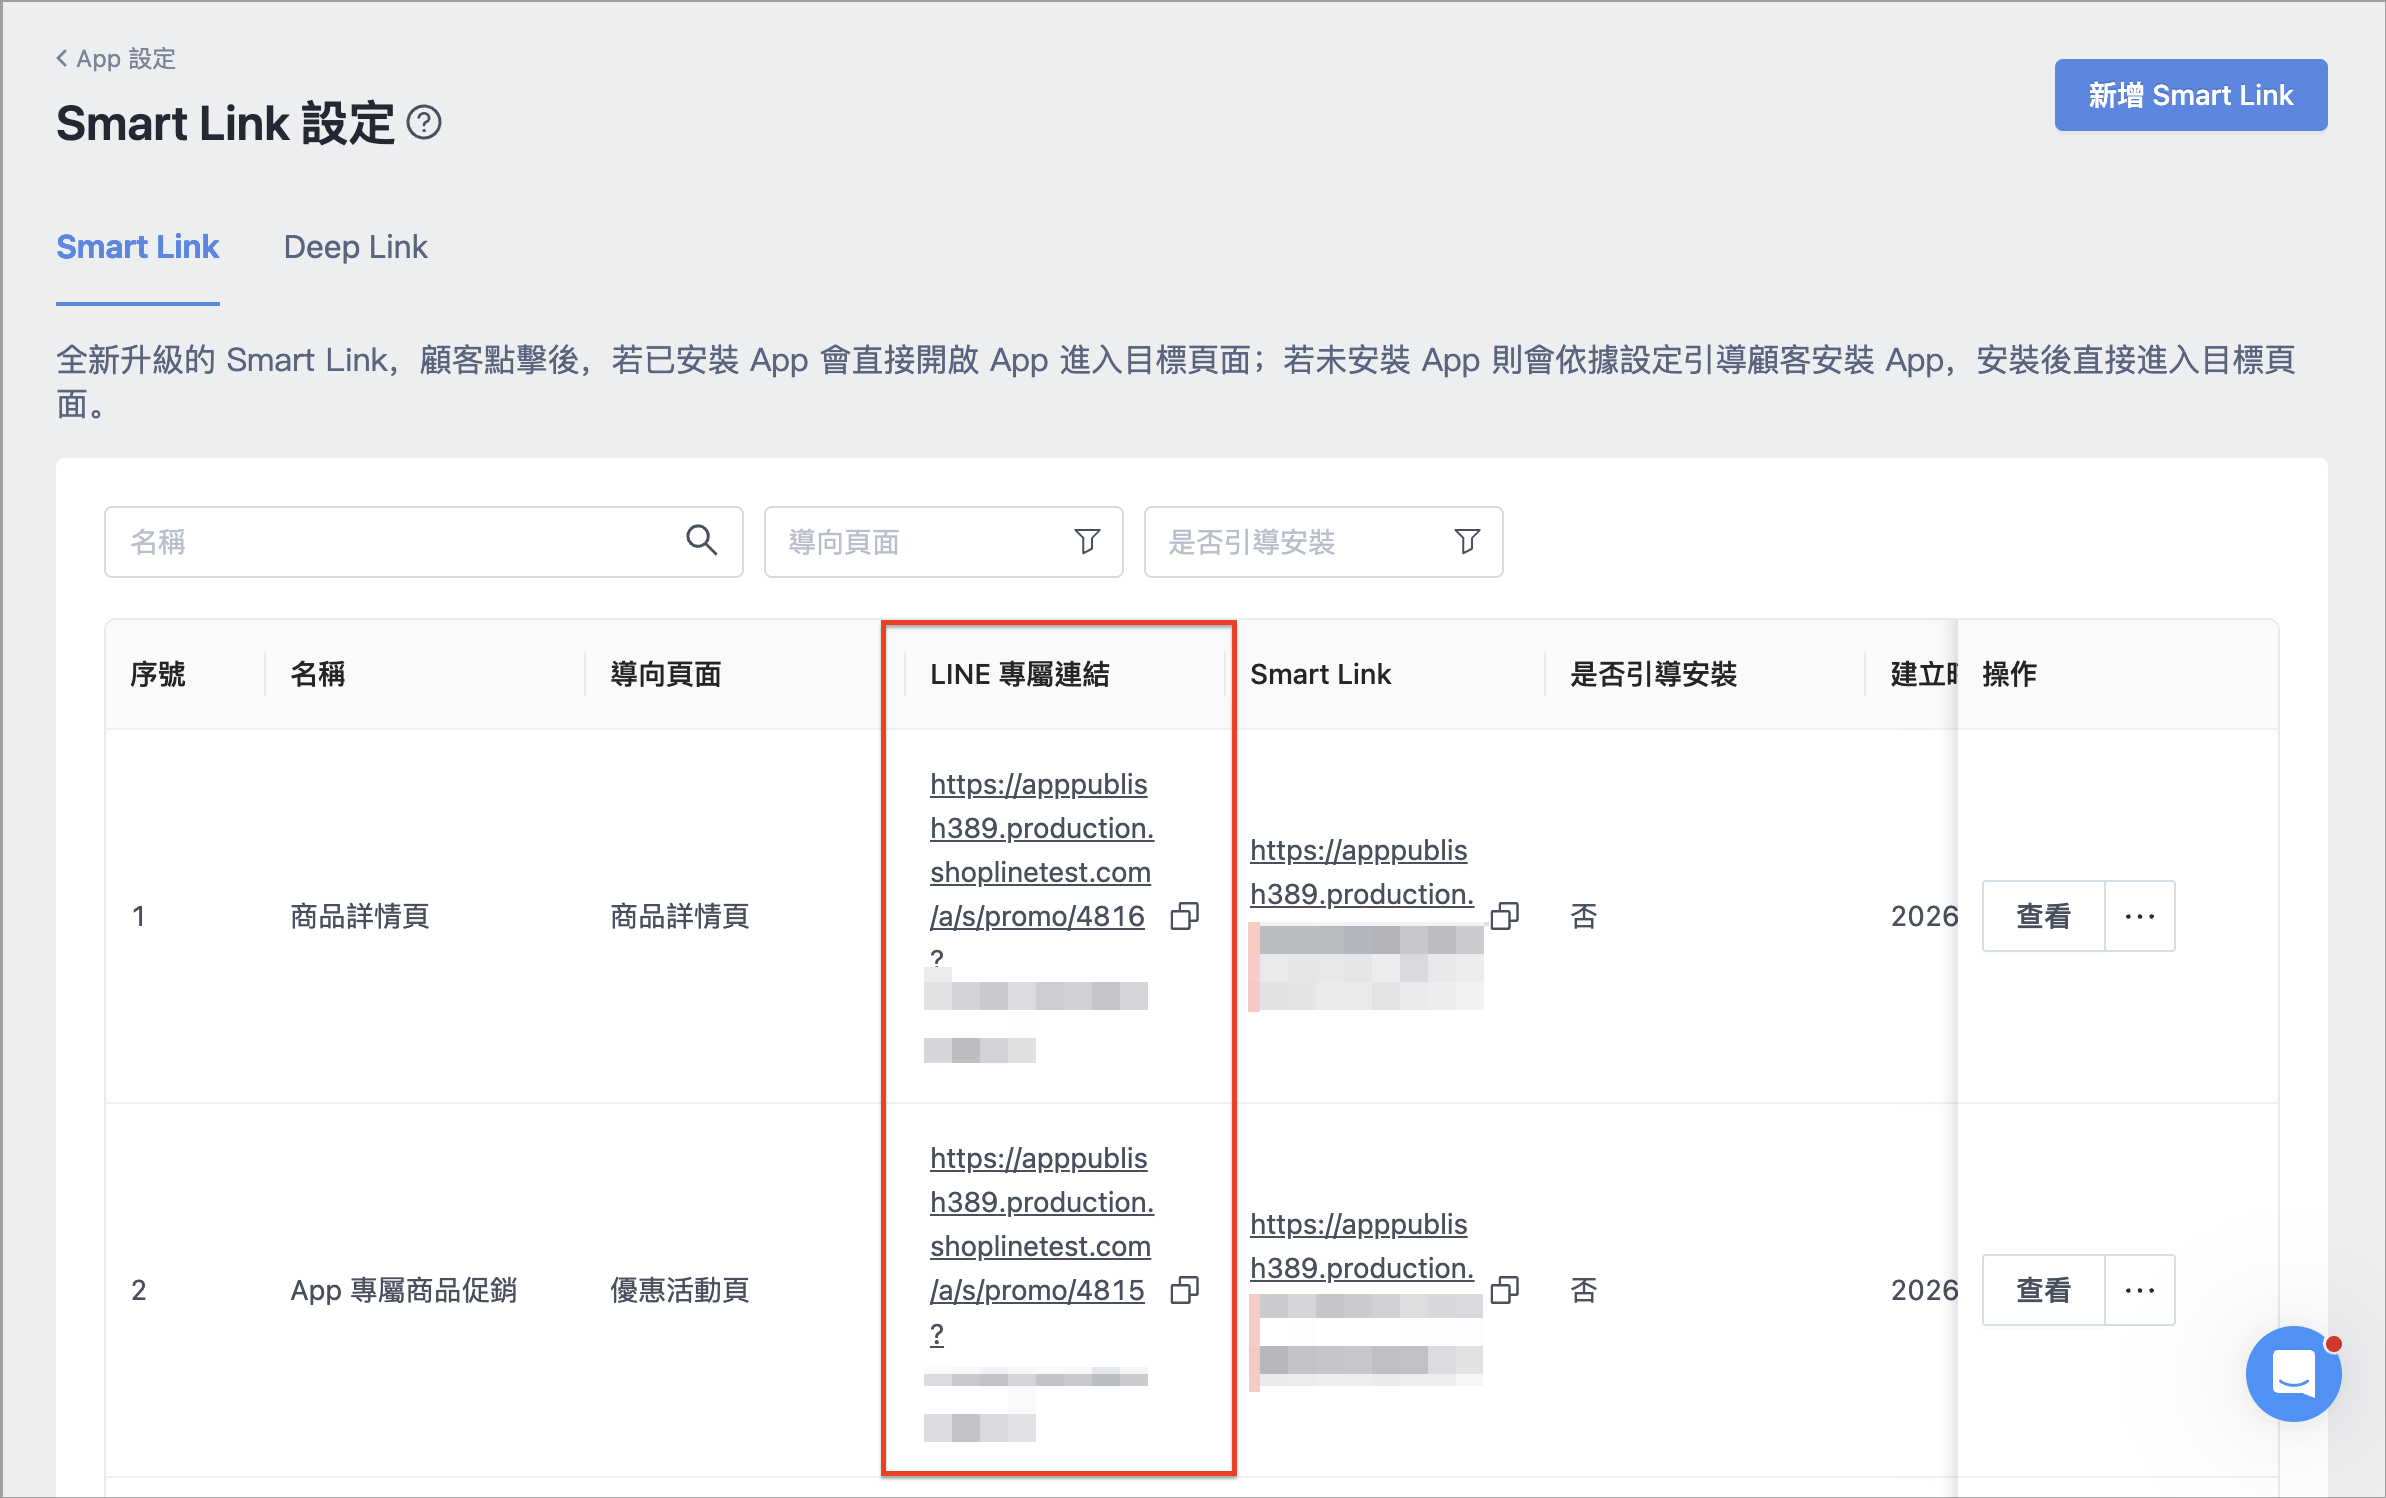Click the search magnifier in the 名稱 field
Screen dimensions: 2386x1498
[701, 541]
